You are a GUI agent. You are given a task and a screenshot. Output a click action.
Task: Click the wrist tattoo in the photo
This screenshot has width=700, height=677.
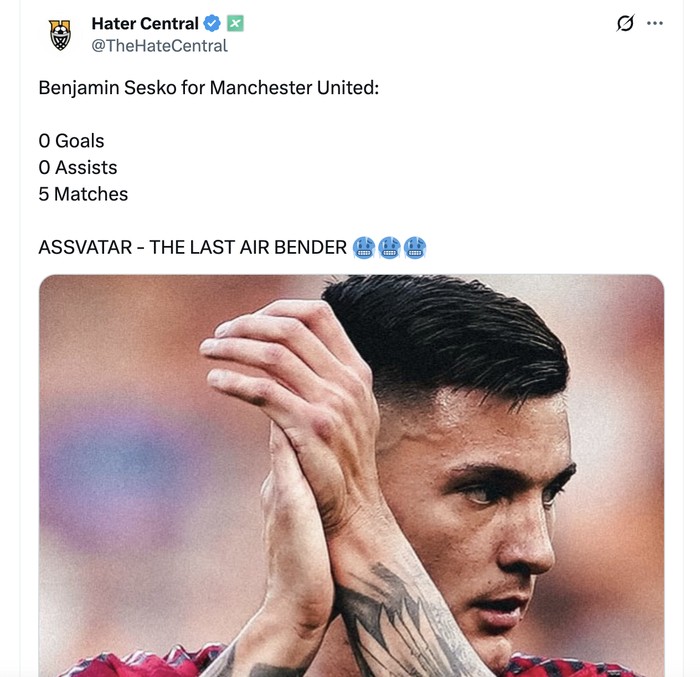click(400, 610)
